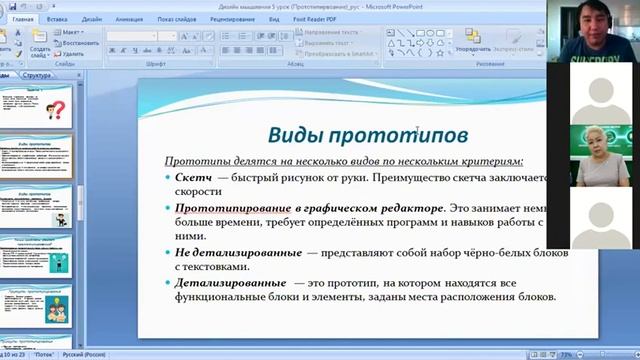The width and height of the screenshot is (640, 360).
Task: Open the Рецензирование tab
Action: click(x=232, y=19)
